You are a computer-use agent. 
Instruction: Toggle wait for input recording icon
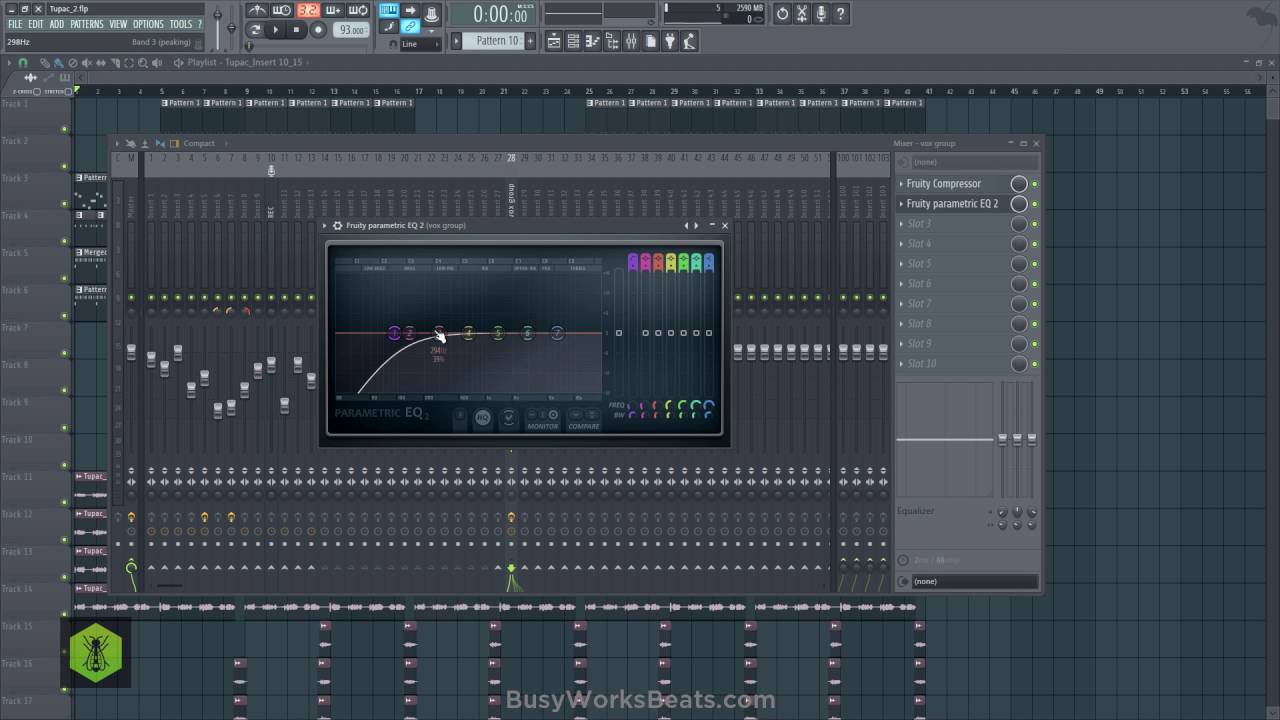pyautogui.click(x=282, y=11)
